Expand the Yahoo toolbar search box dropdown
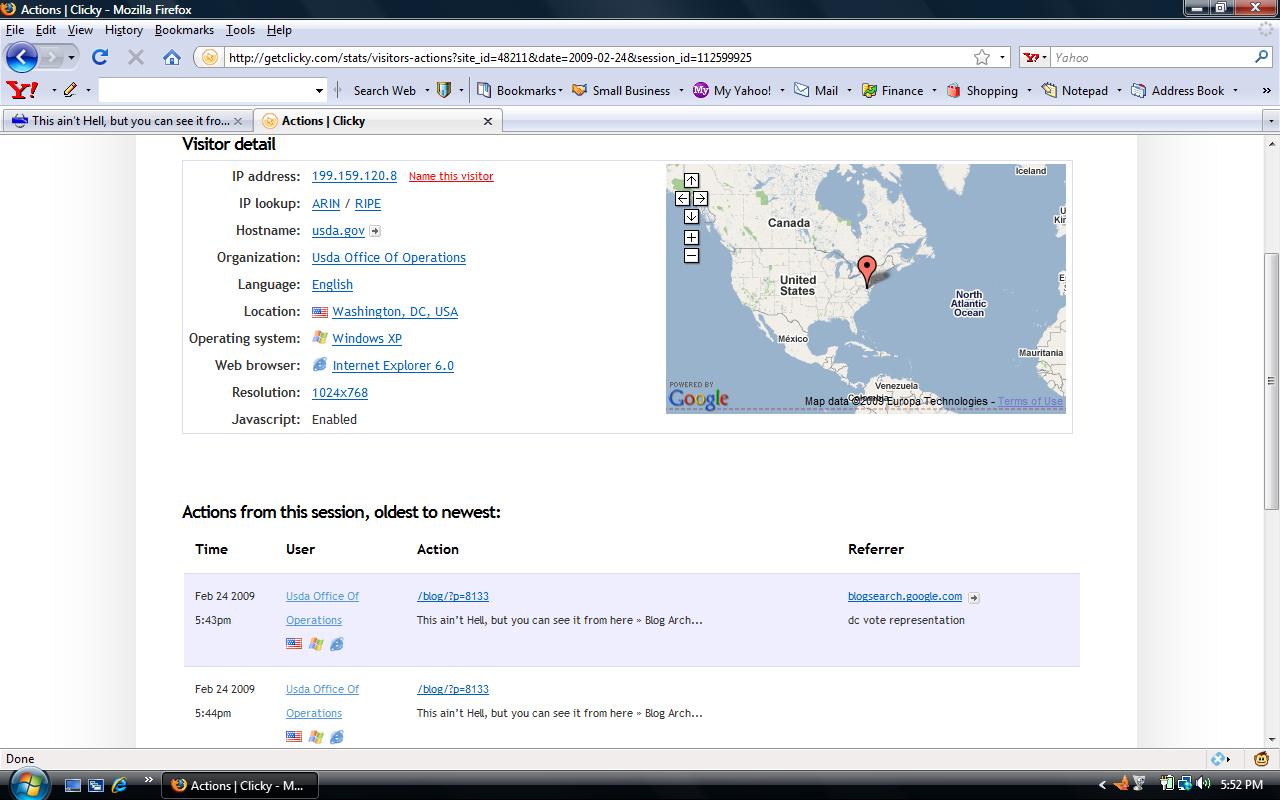The height and width of the screenshot is (800, 1280). coord(319,91)
